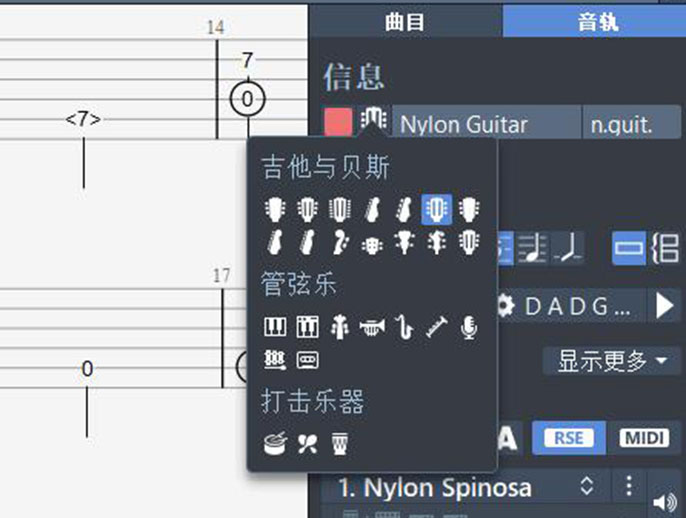Image resolution: width=686 pixels, height=518 pixels.
Task: Open the D A D G tuning selector
Action: coord(577,306)
